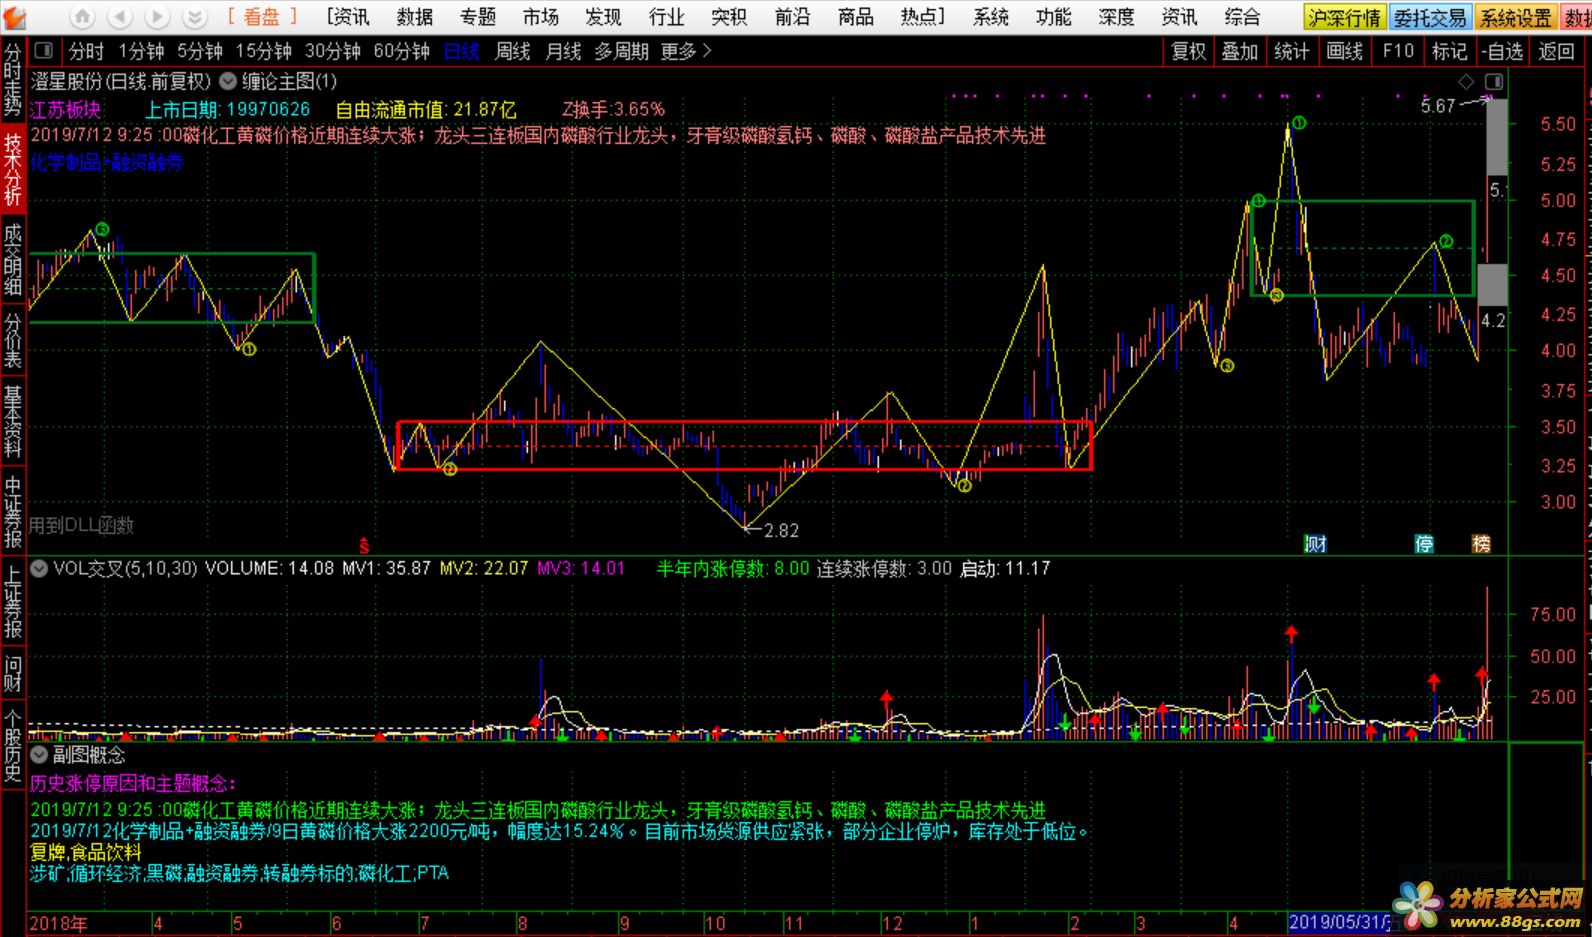Toggle the left panel icon beside 分时
Viewport: 1592px width, 937px height.
43,51
